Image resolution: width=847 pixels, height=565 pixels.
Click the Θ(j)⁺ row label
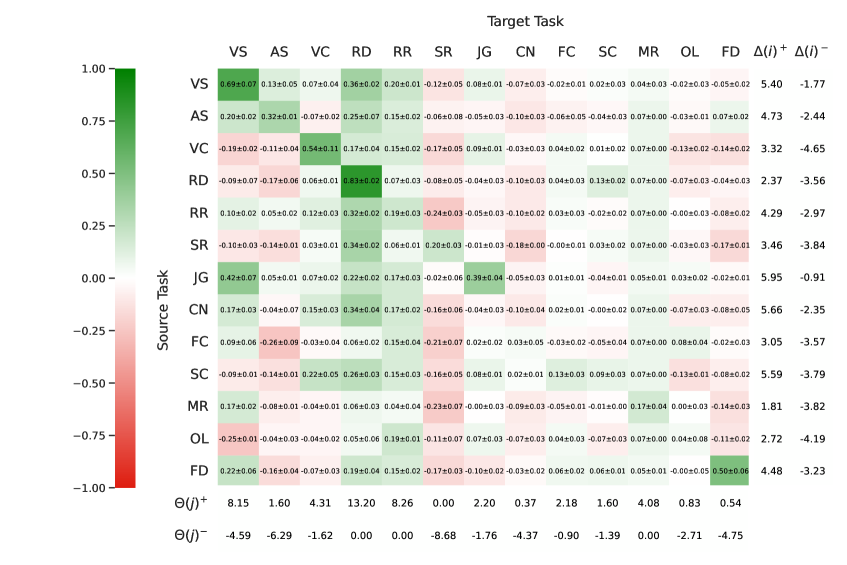point(190,505)
